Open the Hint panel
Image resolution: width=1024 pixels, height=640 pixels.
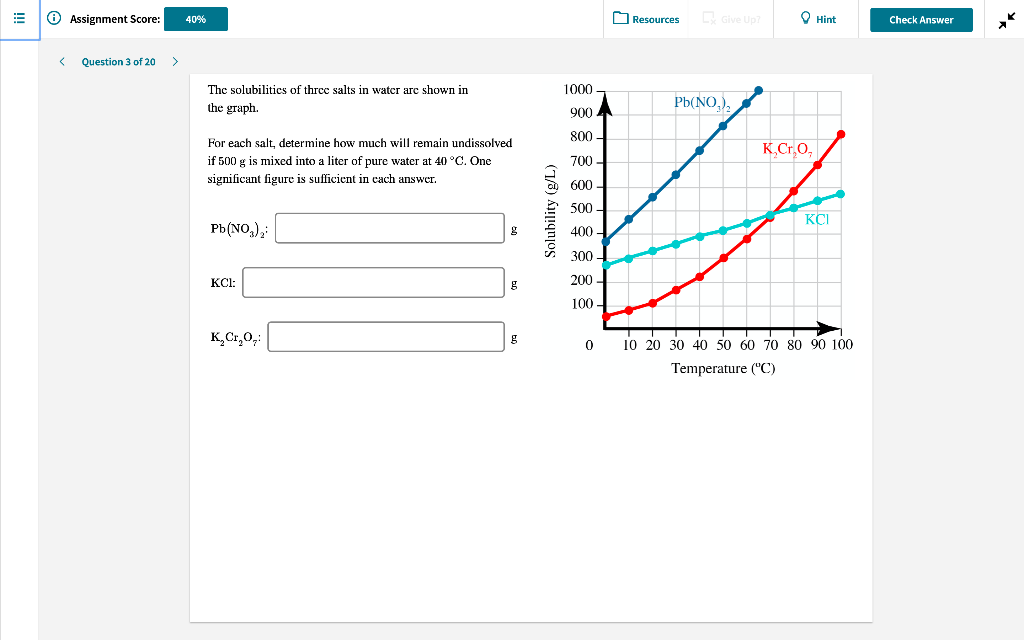[x=817, y=18]
